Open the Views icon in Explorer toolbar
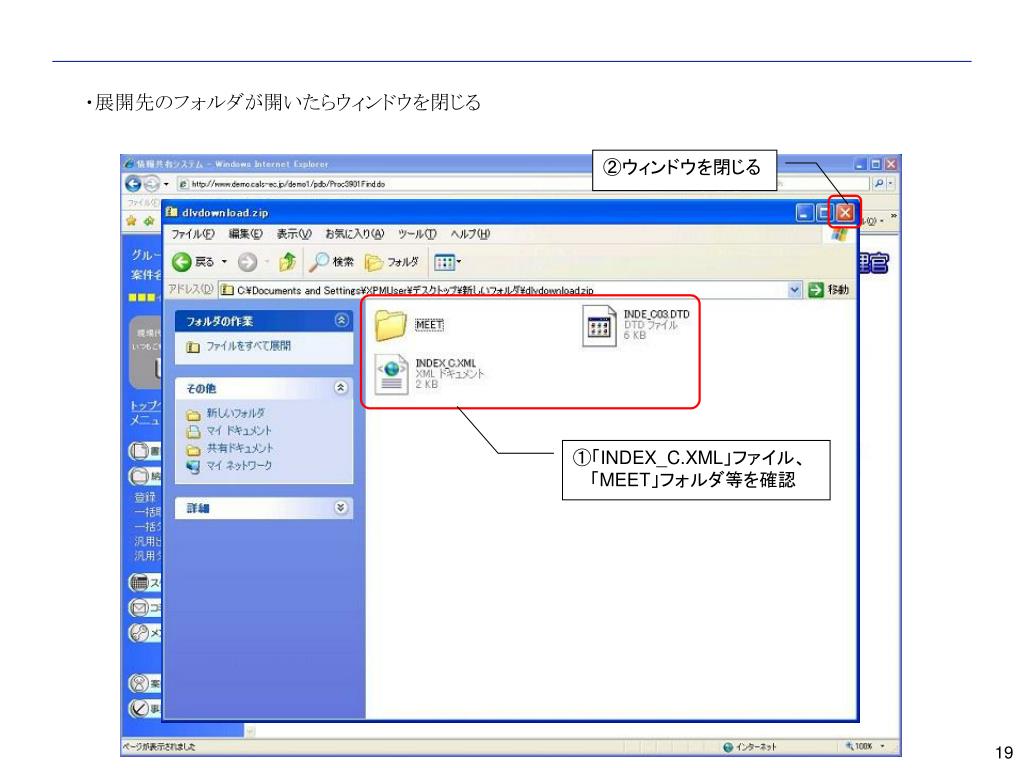Viewport: 1024px width, 768px height. 444,263
